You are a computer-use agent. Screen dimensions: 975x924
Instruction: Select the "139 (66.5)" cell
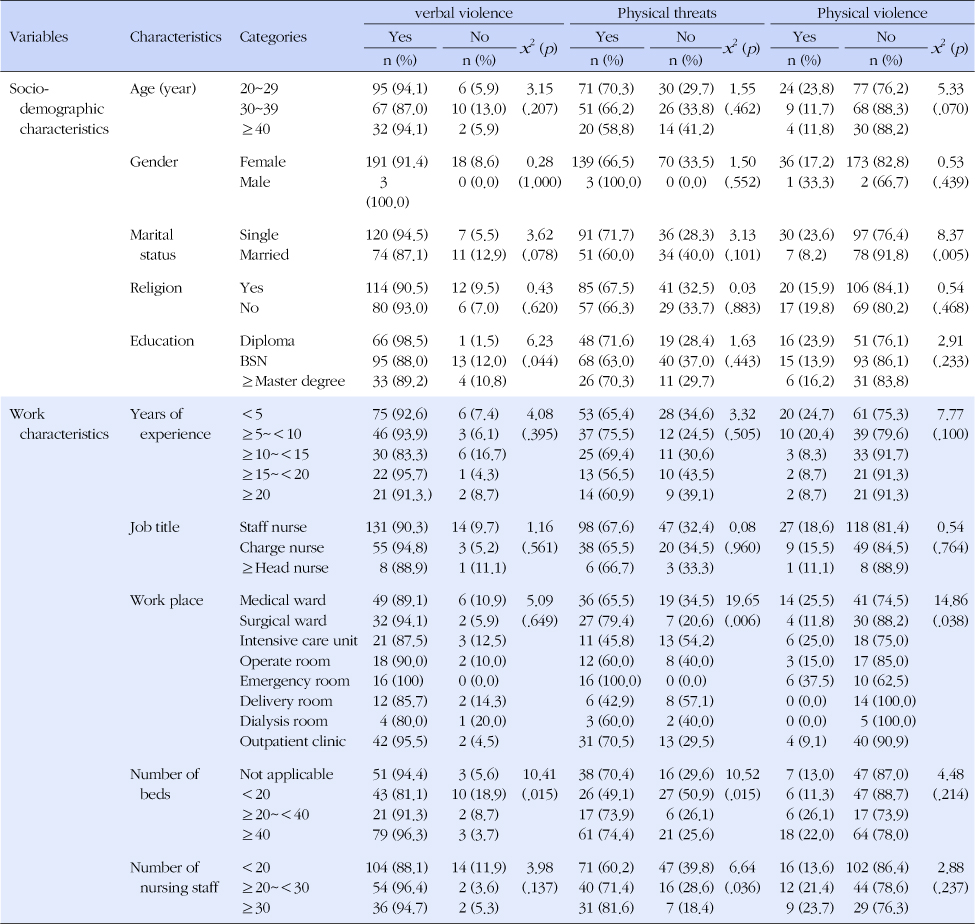click(603, 162)
